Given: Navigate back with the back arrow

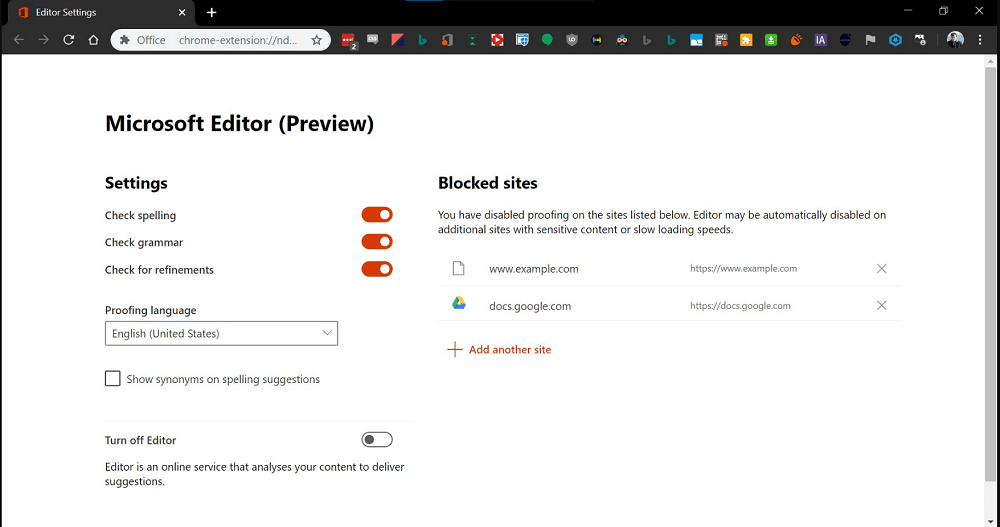Looking at the screenshot, I should [x=18, y=40].
